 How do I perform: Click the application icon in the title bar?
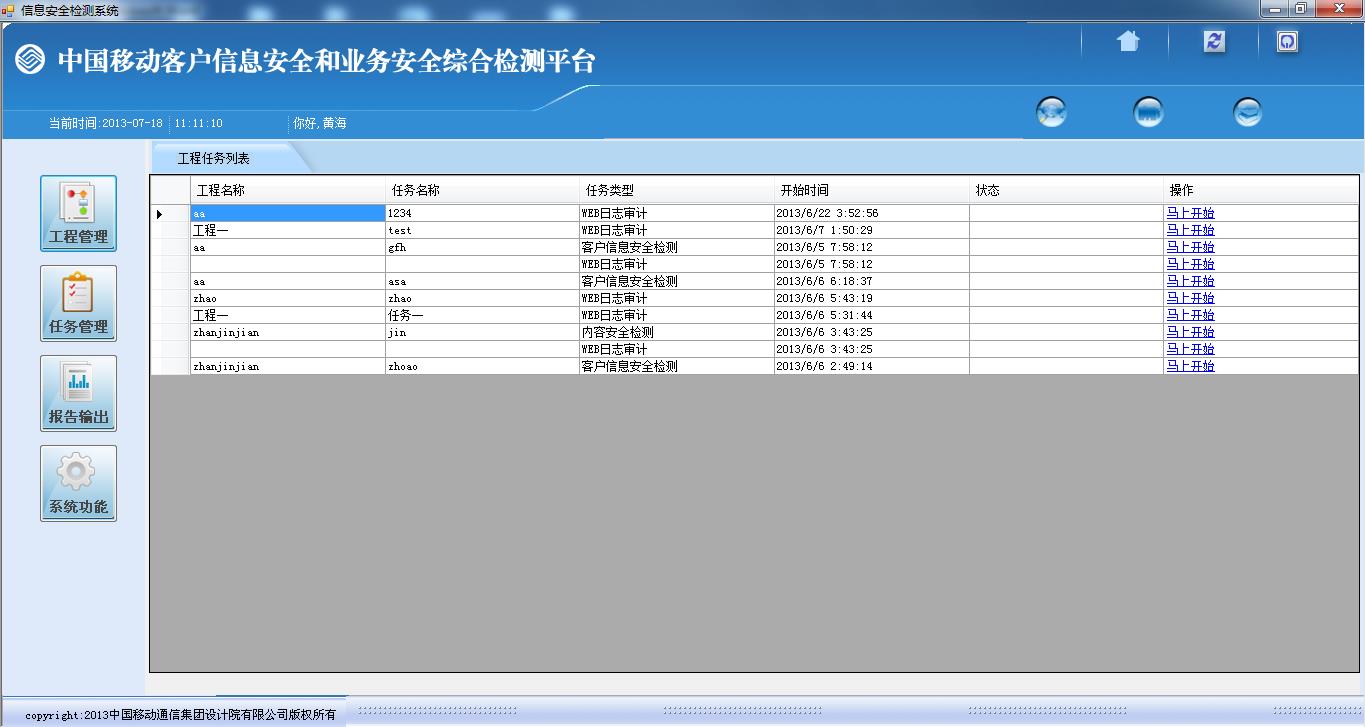point(9,10)
